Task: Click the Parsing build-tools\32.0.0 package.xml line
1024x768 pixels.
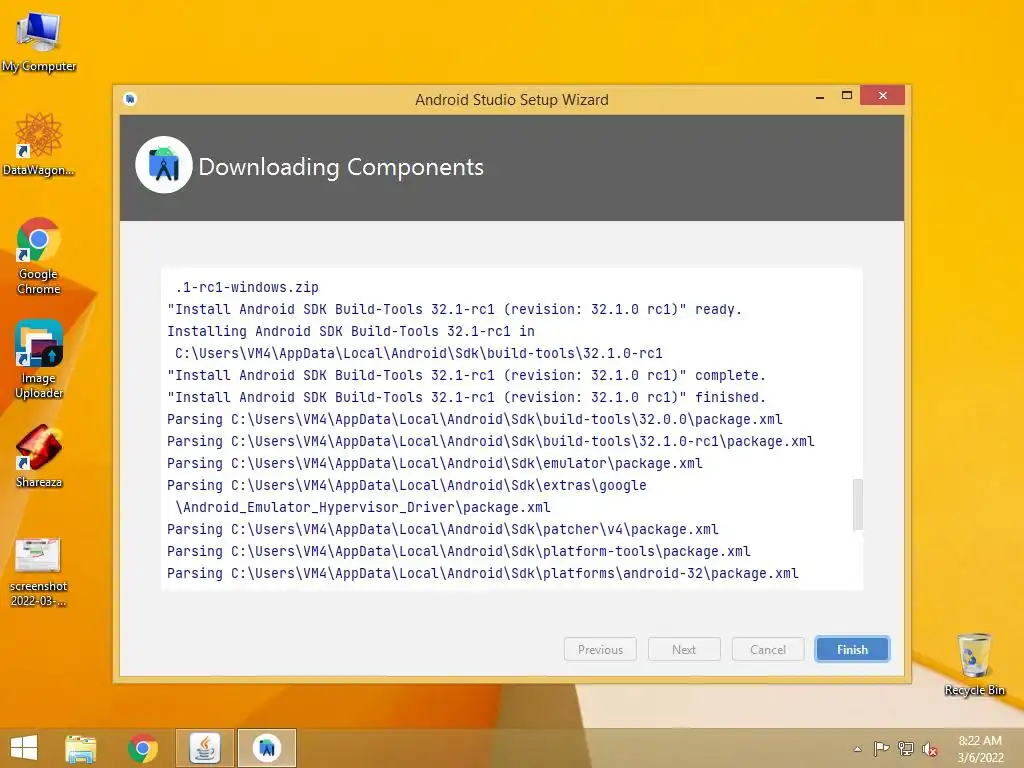Action: (475, 419)
